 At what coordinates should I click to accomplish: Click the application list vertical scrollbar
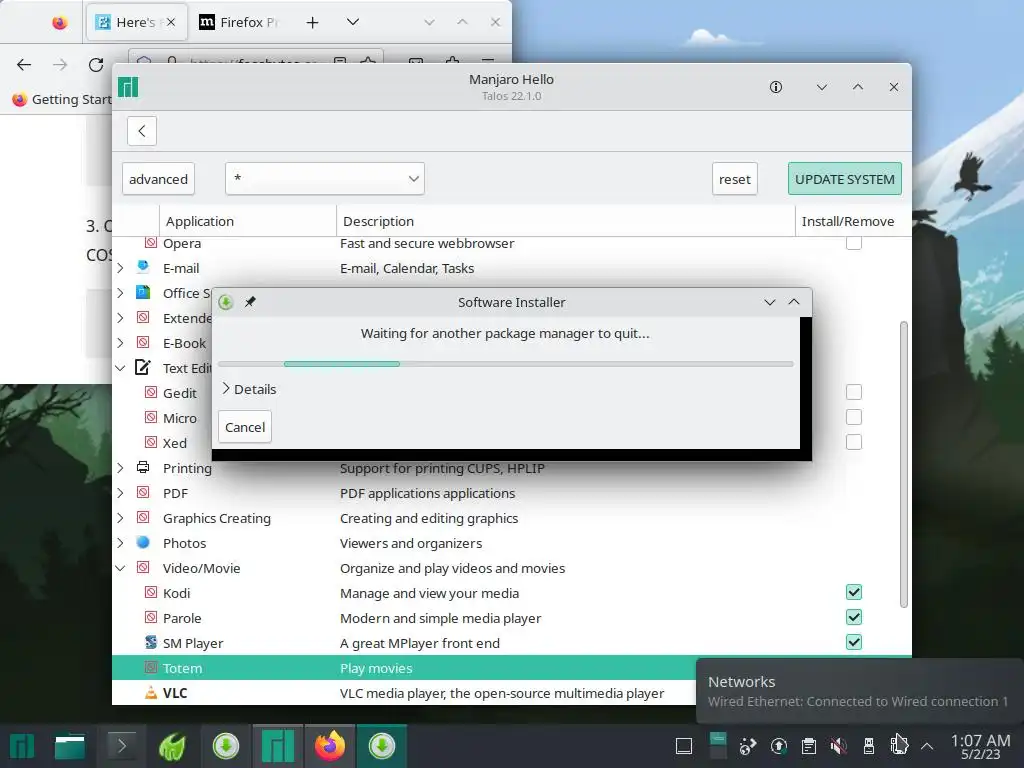click(904, 464)
